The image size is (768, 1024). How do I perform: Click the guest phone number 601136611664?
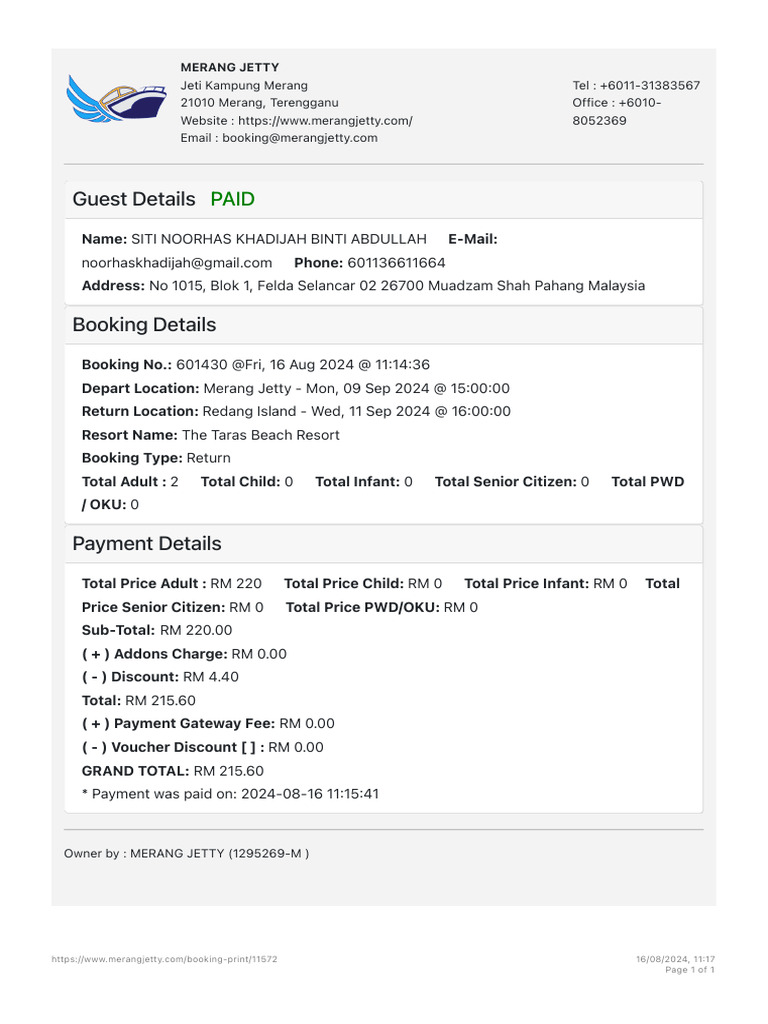pyautogui.click(x=396, y=262)
